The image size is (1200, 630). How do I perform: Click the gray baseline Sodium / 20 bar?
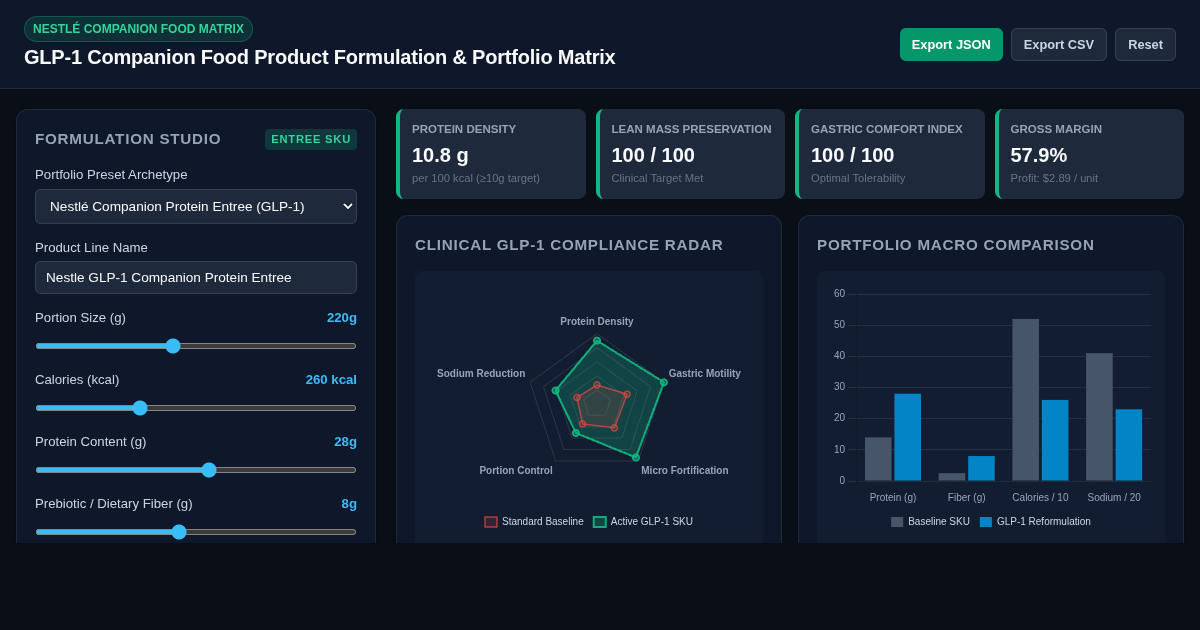[x=1099, y=417]
